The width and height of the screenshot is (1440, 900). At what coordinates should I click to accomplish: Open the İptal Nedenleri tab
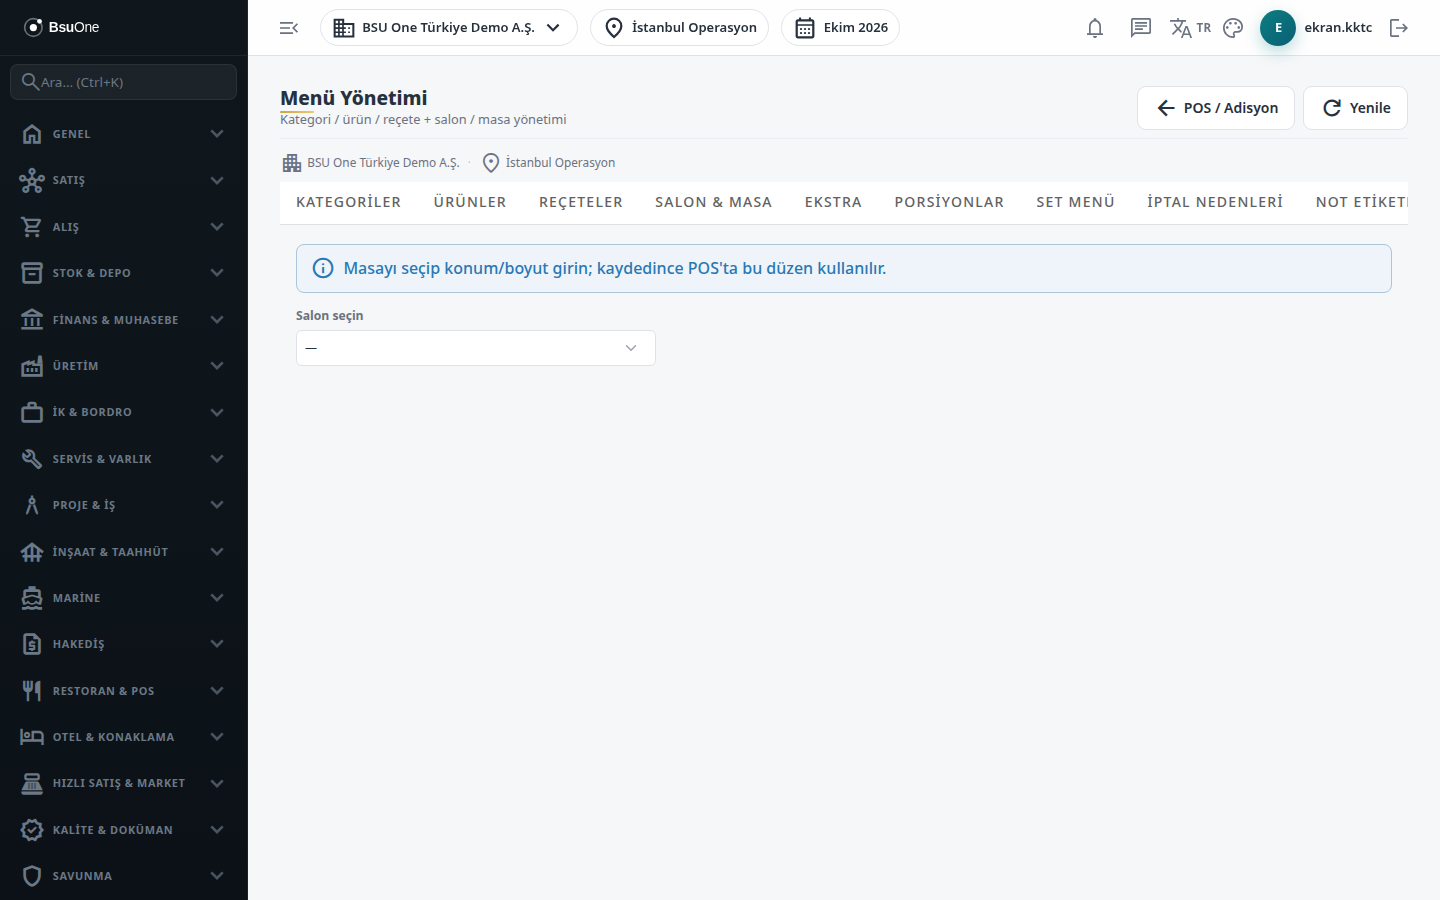pyautogui.click(x=1215, y=202)
